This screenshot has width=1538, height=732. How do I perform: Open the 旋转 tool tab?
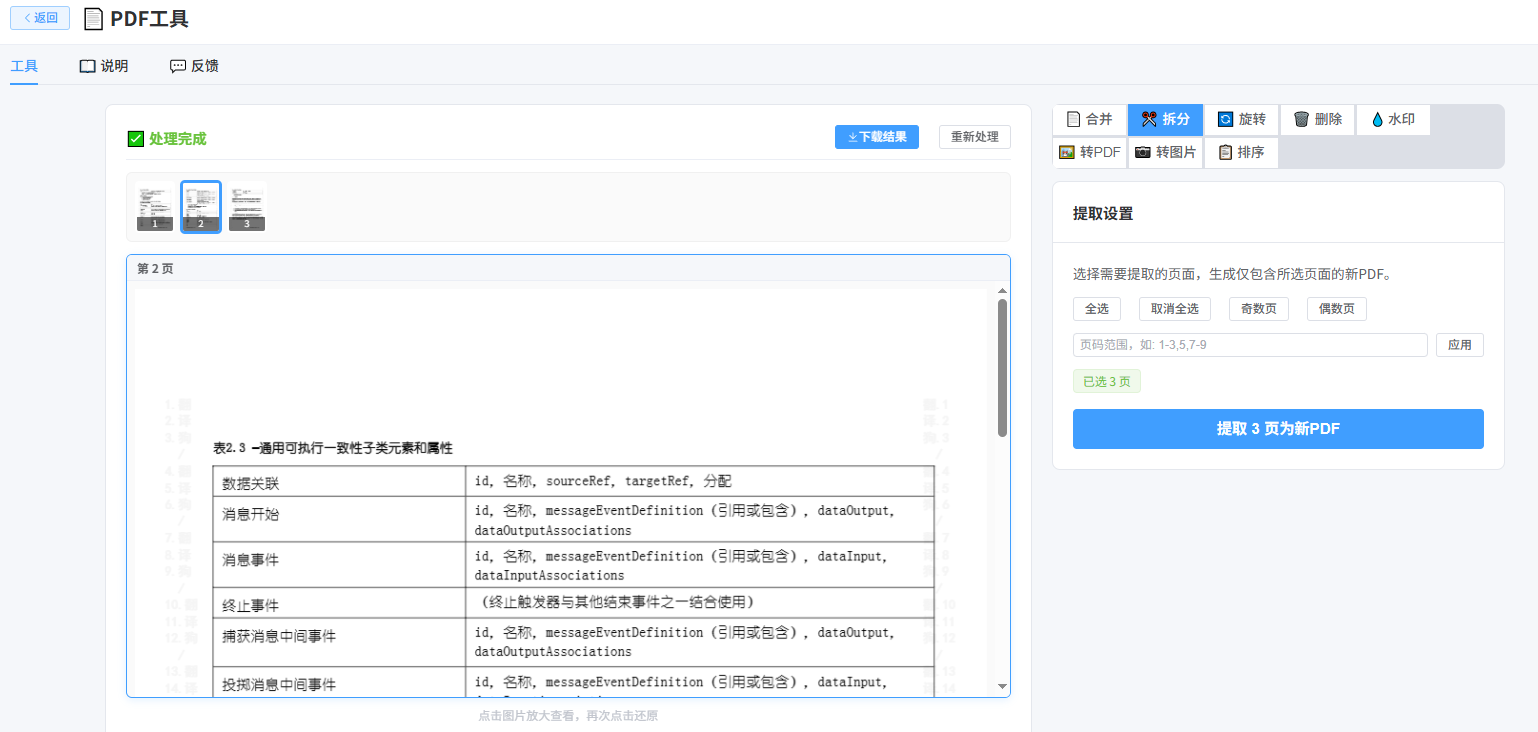click(x=1241, y=119)
